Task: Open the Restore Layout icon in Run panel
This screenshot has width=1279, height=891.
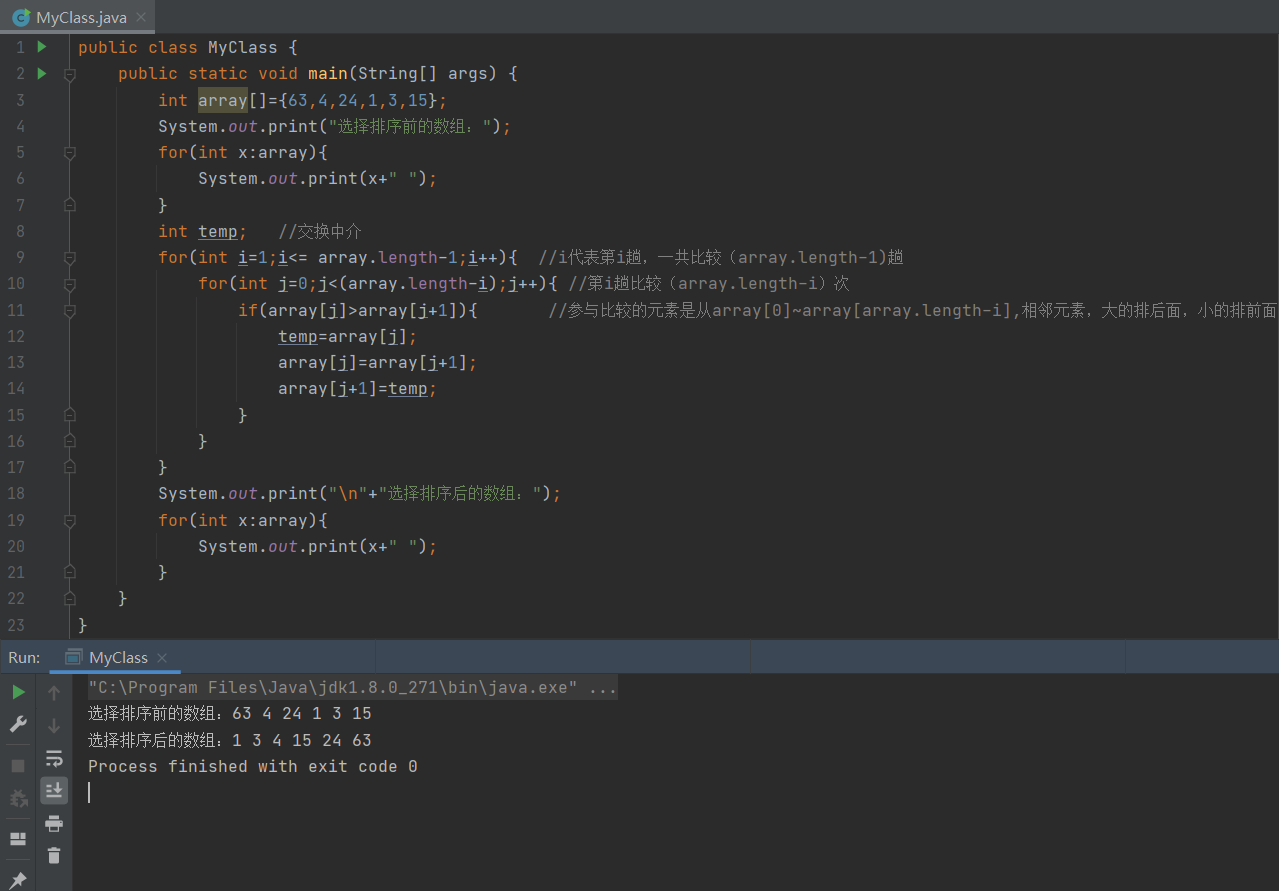Action: (x=18, y=839)
